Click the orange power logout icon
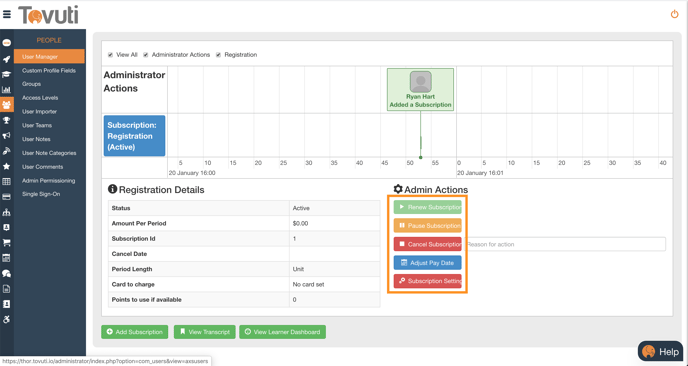This screenshot has height=366, width=688. pos(674,14)
